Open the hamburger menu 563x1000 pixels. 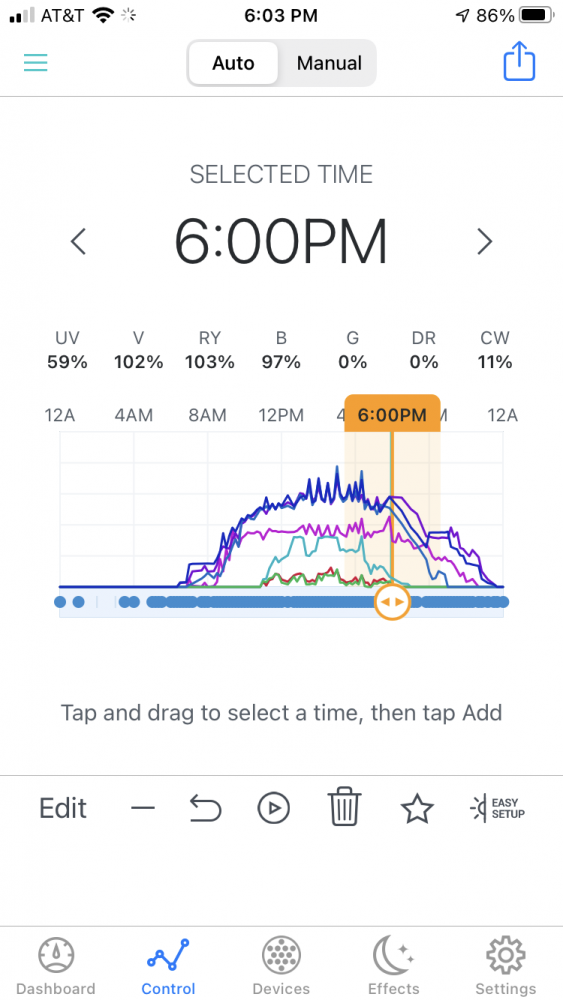point(36,62)
